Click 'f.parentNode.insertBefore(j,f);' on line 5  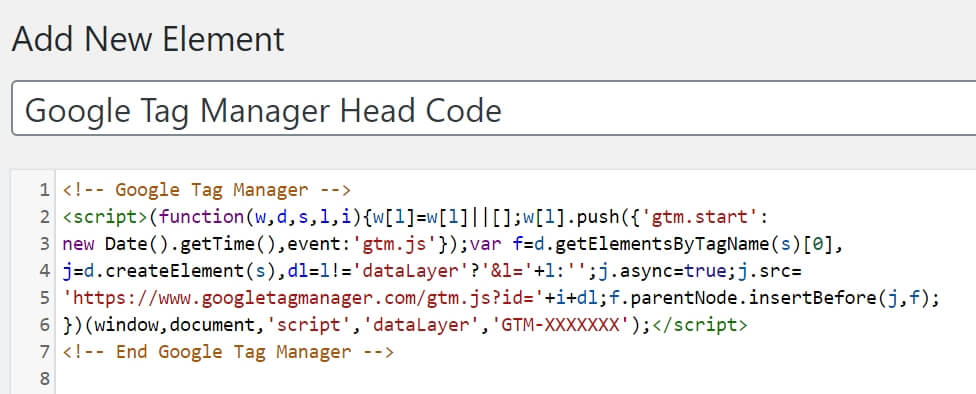click(775, 298)
